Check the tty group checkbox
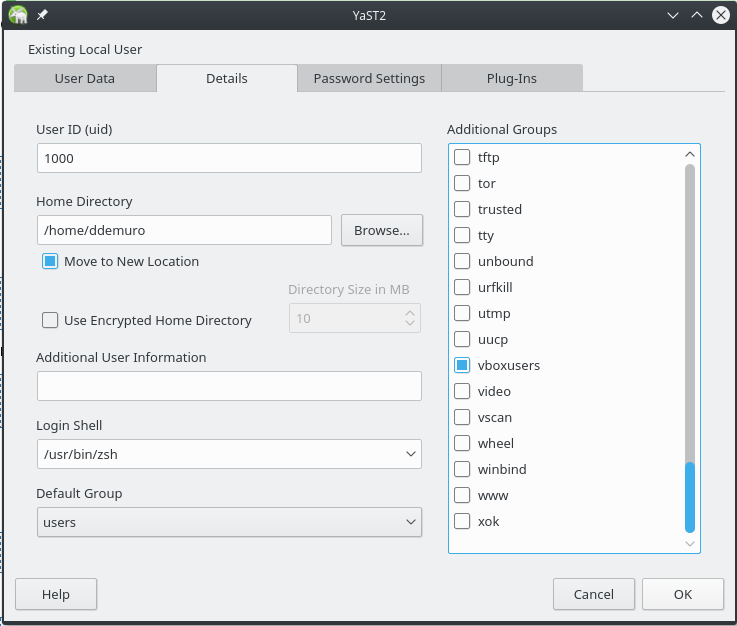This screenshot has width=737, height=626. tap(462, 235)
